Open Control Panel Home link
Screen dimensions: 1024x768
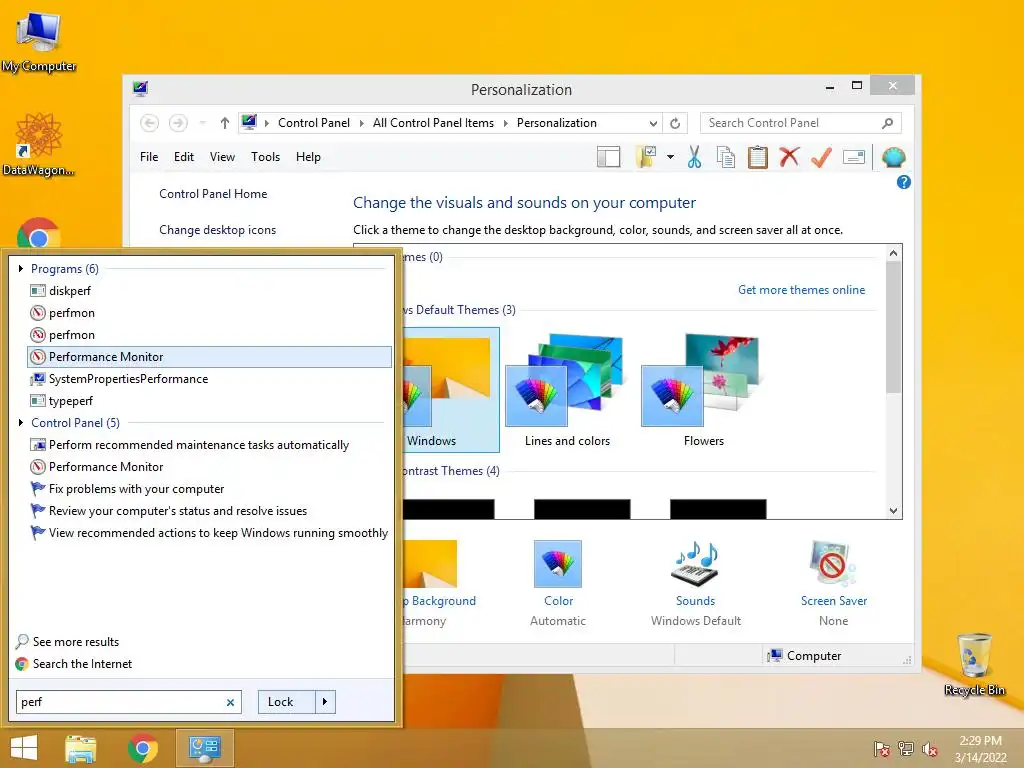click(x=213, y=194)
